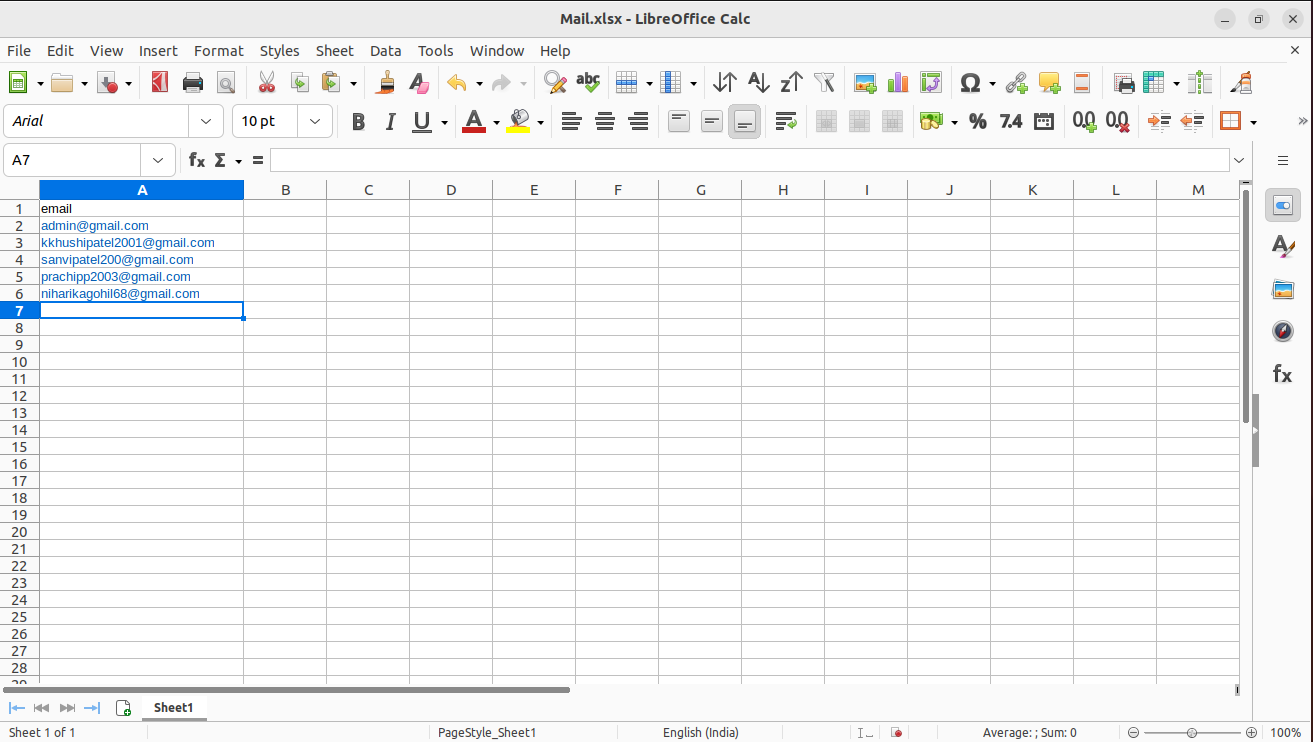The width and height of the screenshot is (1313, 742).
Task: Open Font Size dropdown list
Action: click(315, 121)
